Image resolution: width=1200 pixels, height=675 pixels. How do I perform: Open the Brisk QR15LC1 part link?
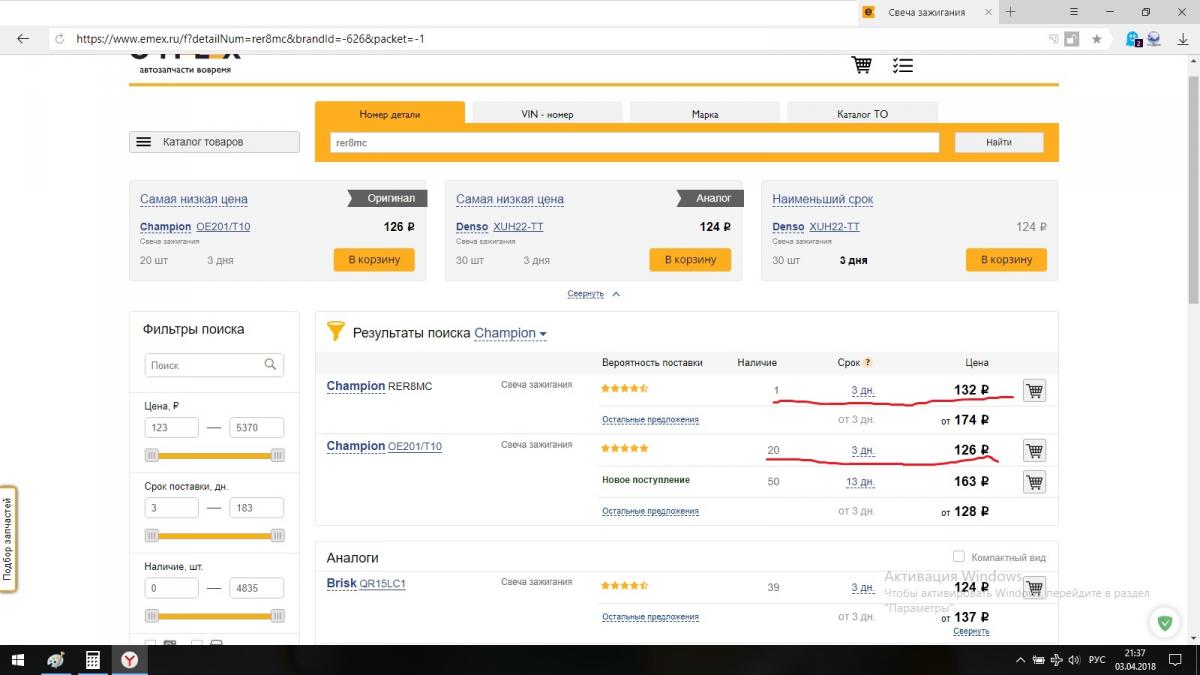point(366,583)
